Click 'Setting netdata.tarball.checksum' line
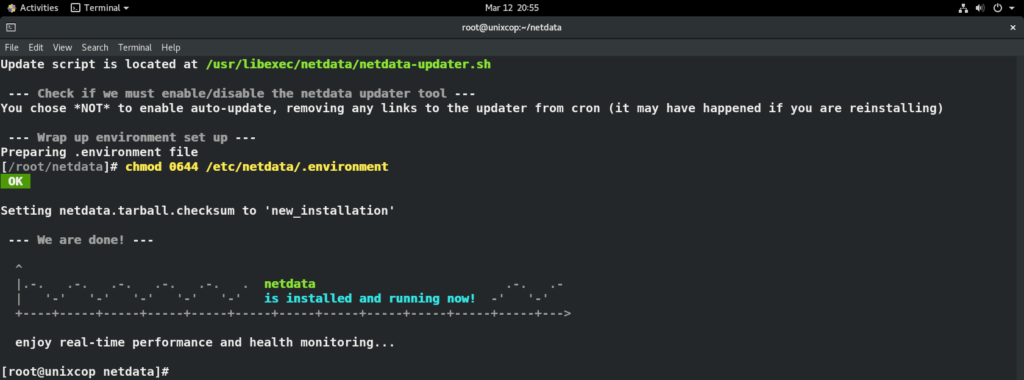Viewport: 1024px width, 380px height. click(198, 211)
